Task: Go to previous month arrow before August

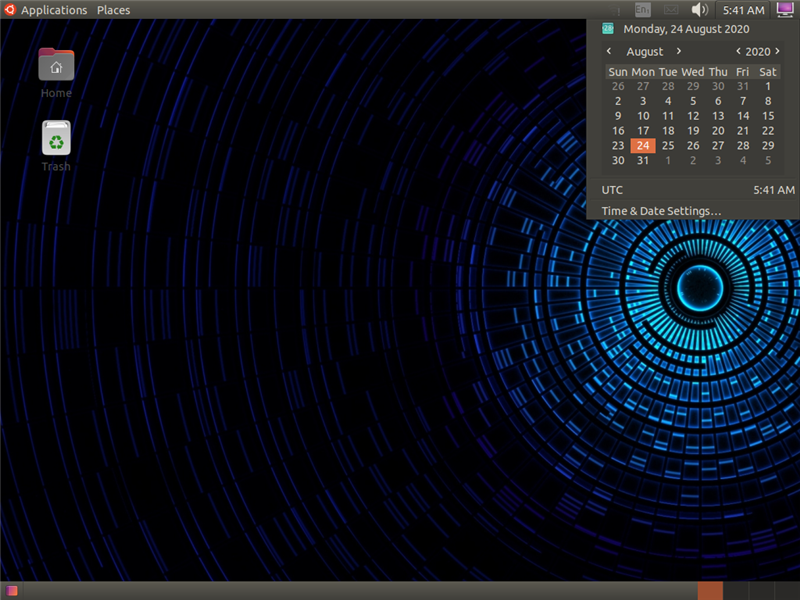Action: point(609,51)
